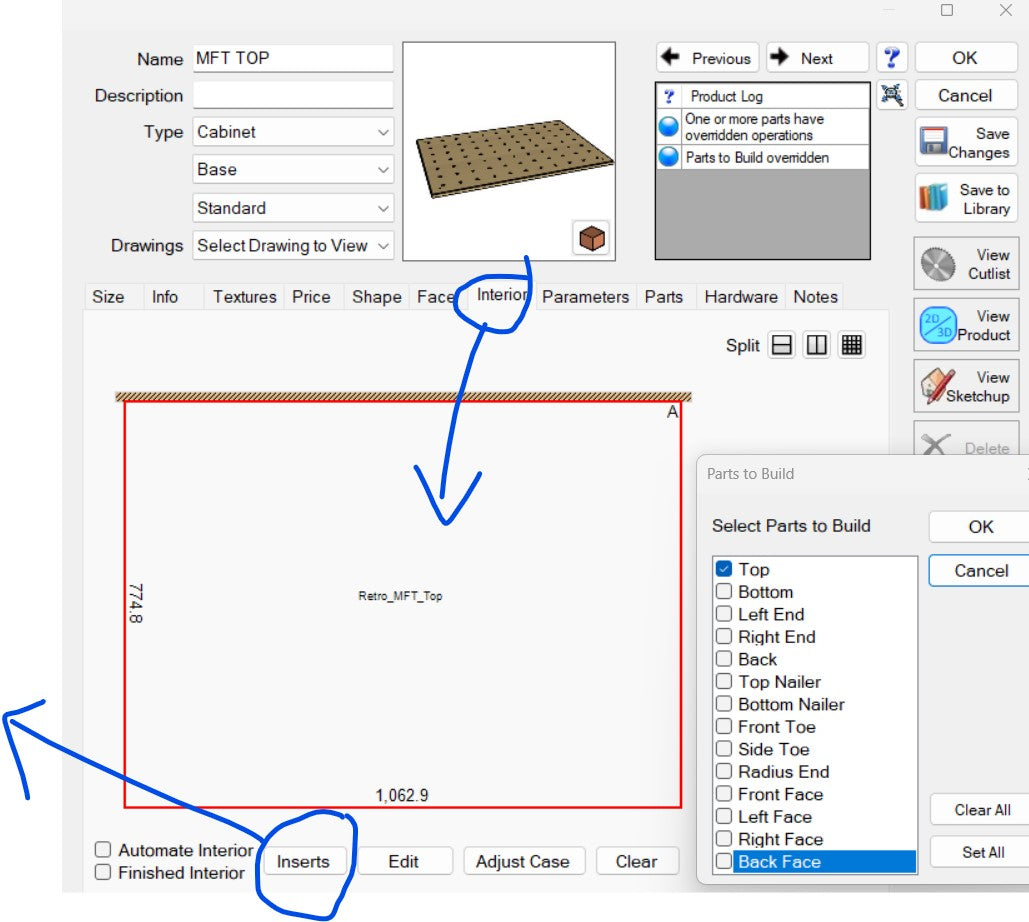This screenshot has width=1029, height=922.
Task: Select the horizontal split icon
Action: [x=783, y=345]
